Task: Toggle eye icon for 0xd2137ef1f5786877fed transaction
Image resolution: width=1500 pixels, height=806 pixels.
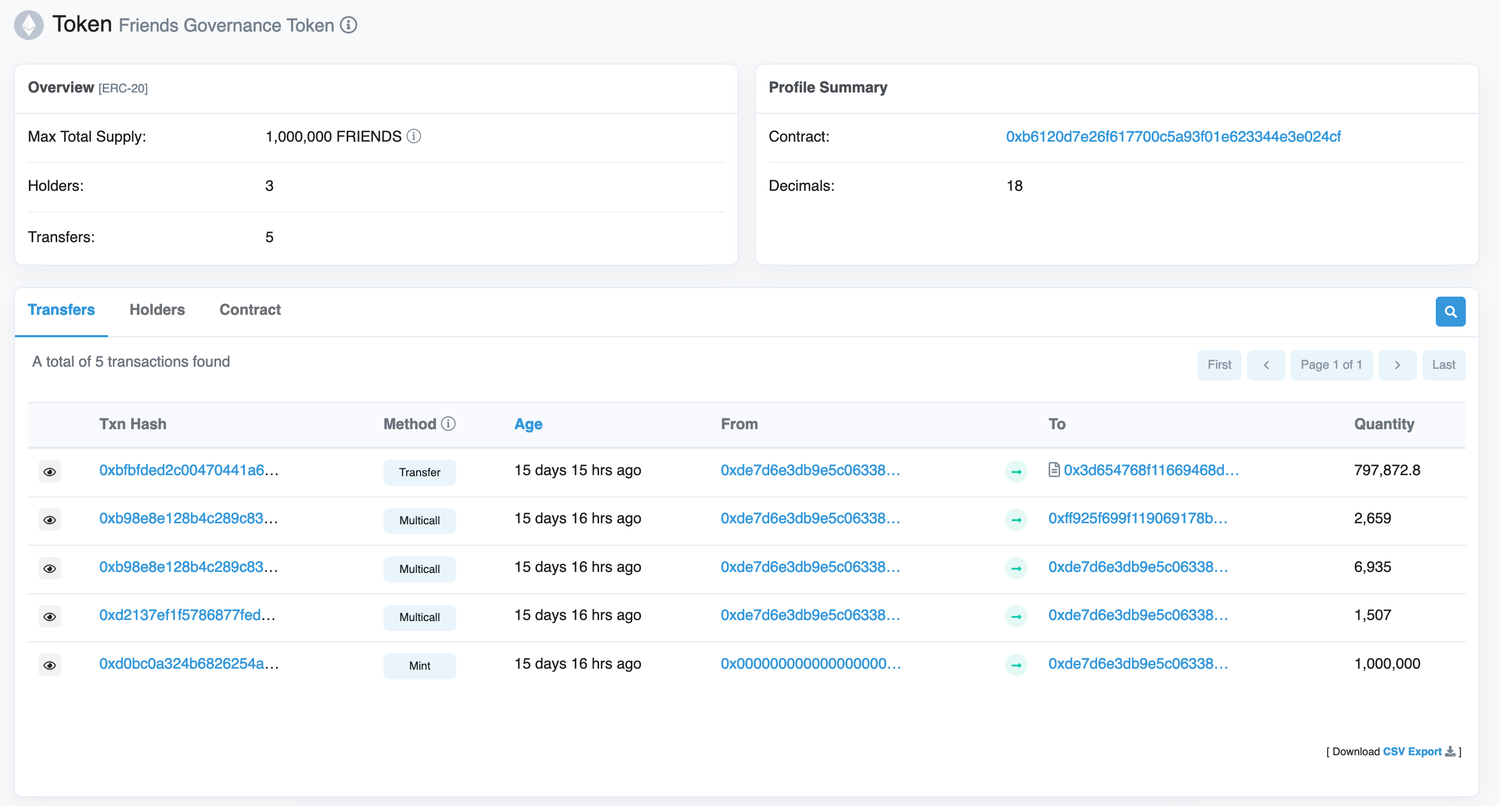Action: click(50, 616)
